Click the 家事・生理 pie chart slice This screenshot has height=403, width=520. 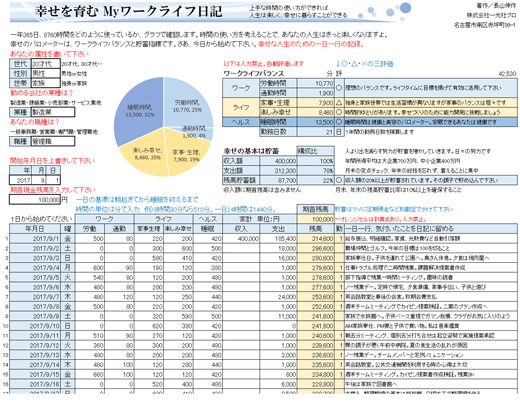coord(187,153)
